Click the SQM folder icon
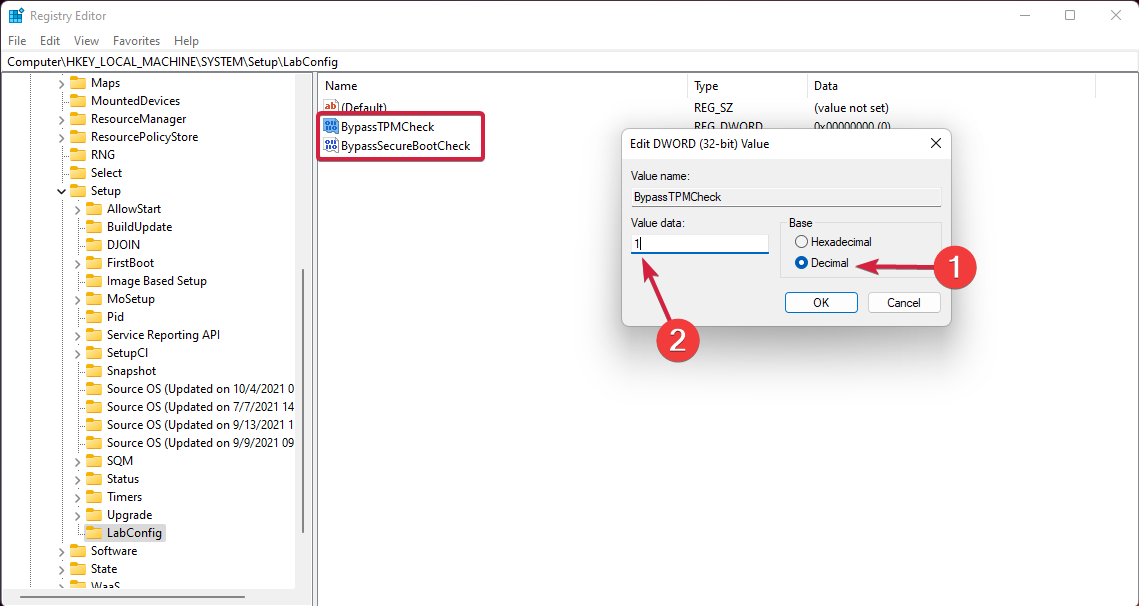The image size is (1139, 606). point(94,461)
